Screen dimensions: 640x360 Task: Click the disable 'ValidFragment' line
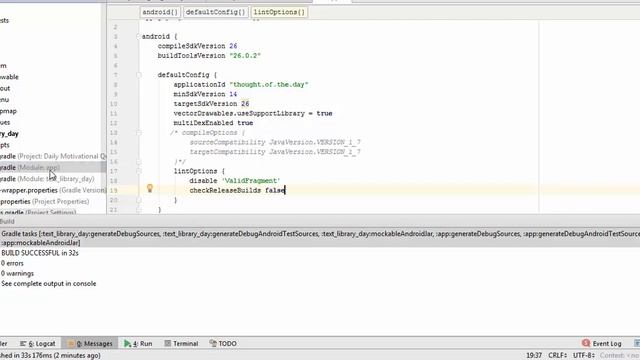[234, 181]
